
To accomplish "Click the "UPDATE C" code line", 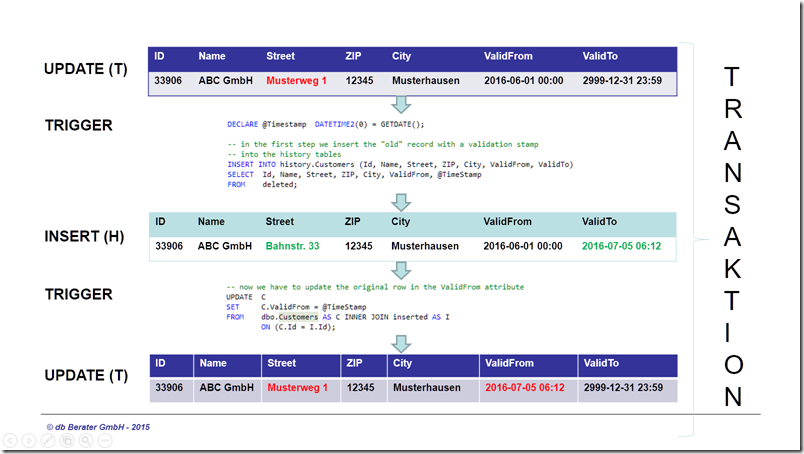I will coord(246,297).
